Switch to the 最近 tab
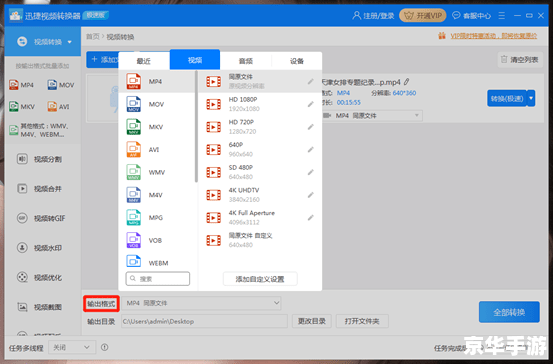Viewport: 553px width, 364px height. point(144,61)
